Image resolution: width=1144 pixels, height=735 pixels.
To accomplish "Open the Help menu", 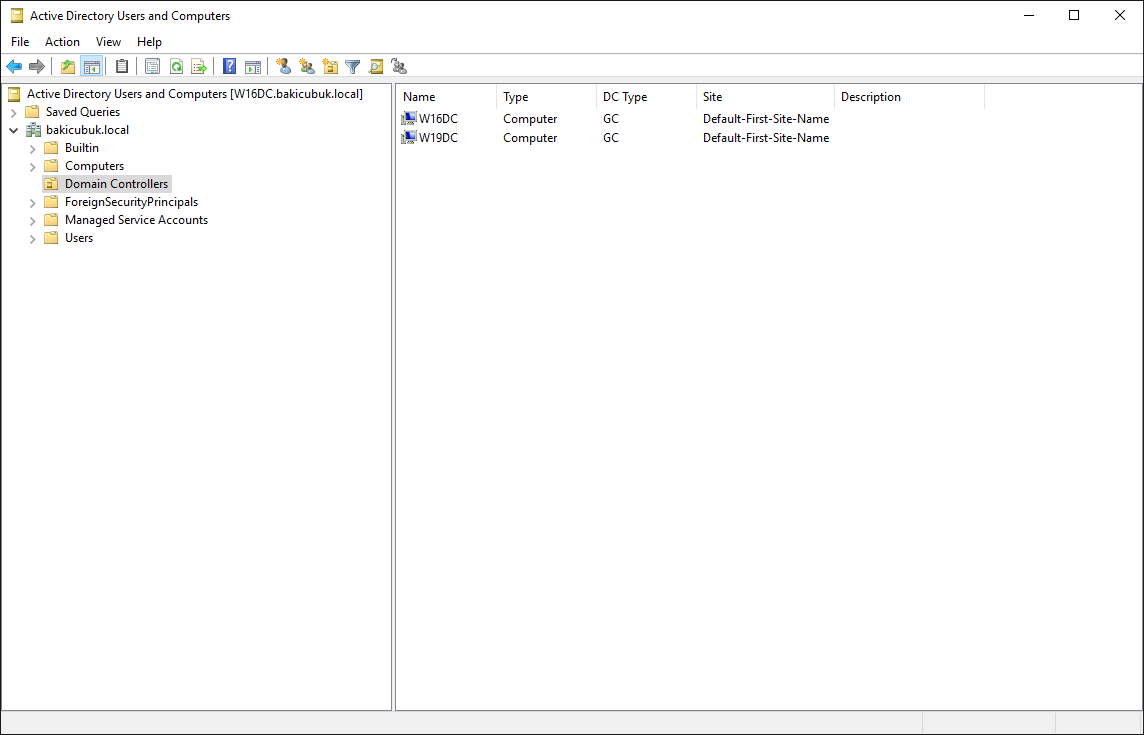I will pyautogui.click(x=150, y=42).
